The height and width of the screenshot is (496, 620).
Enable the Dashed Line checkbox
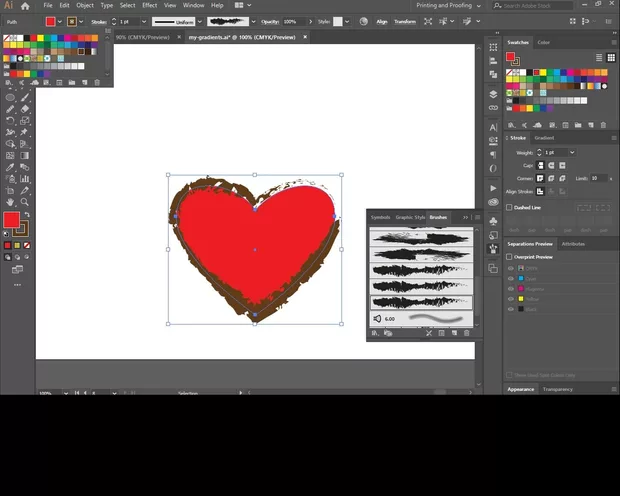point(509,207)
